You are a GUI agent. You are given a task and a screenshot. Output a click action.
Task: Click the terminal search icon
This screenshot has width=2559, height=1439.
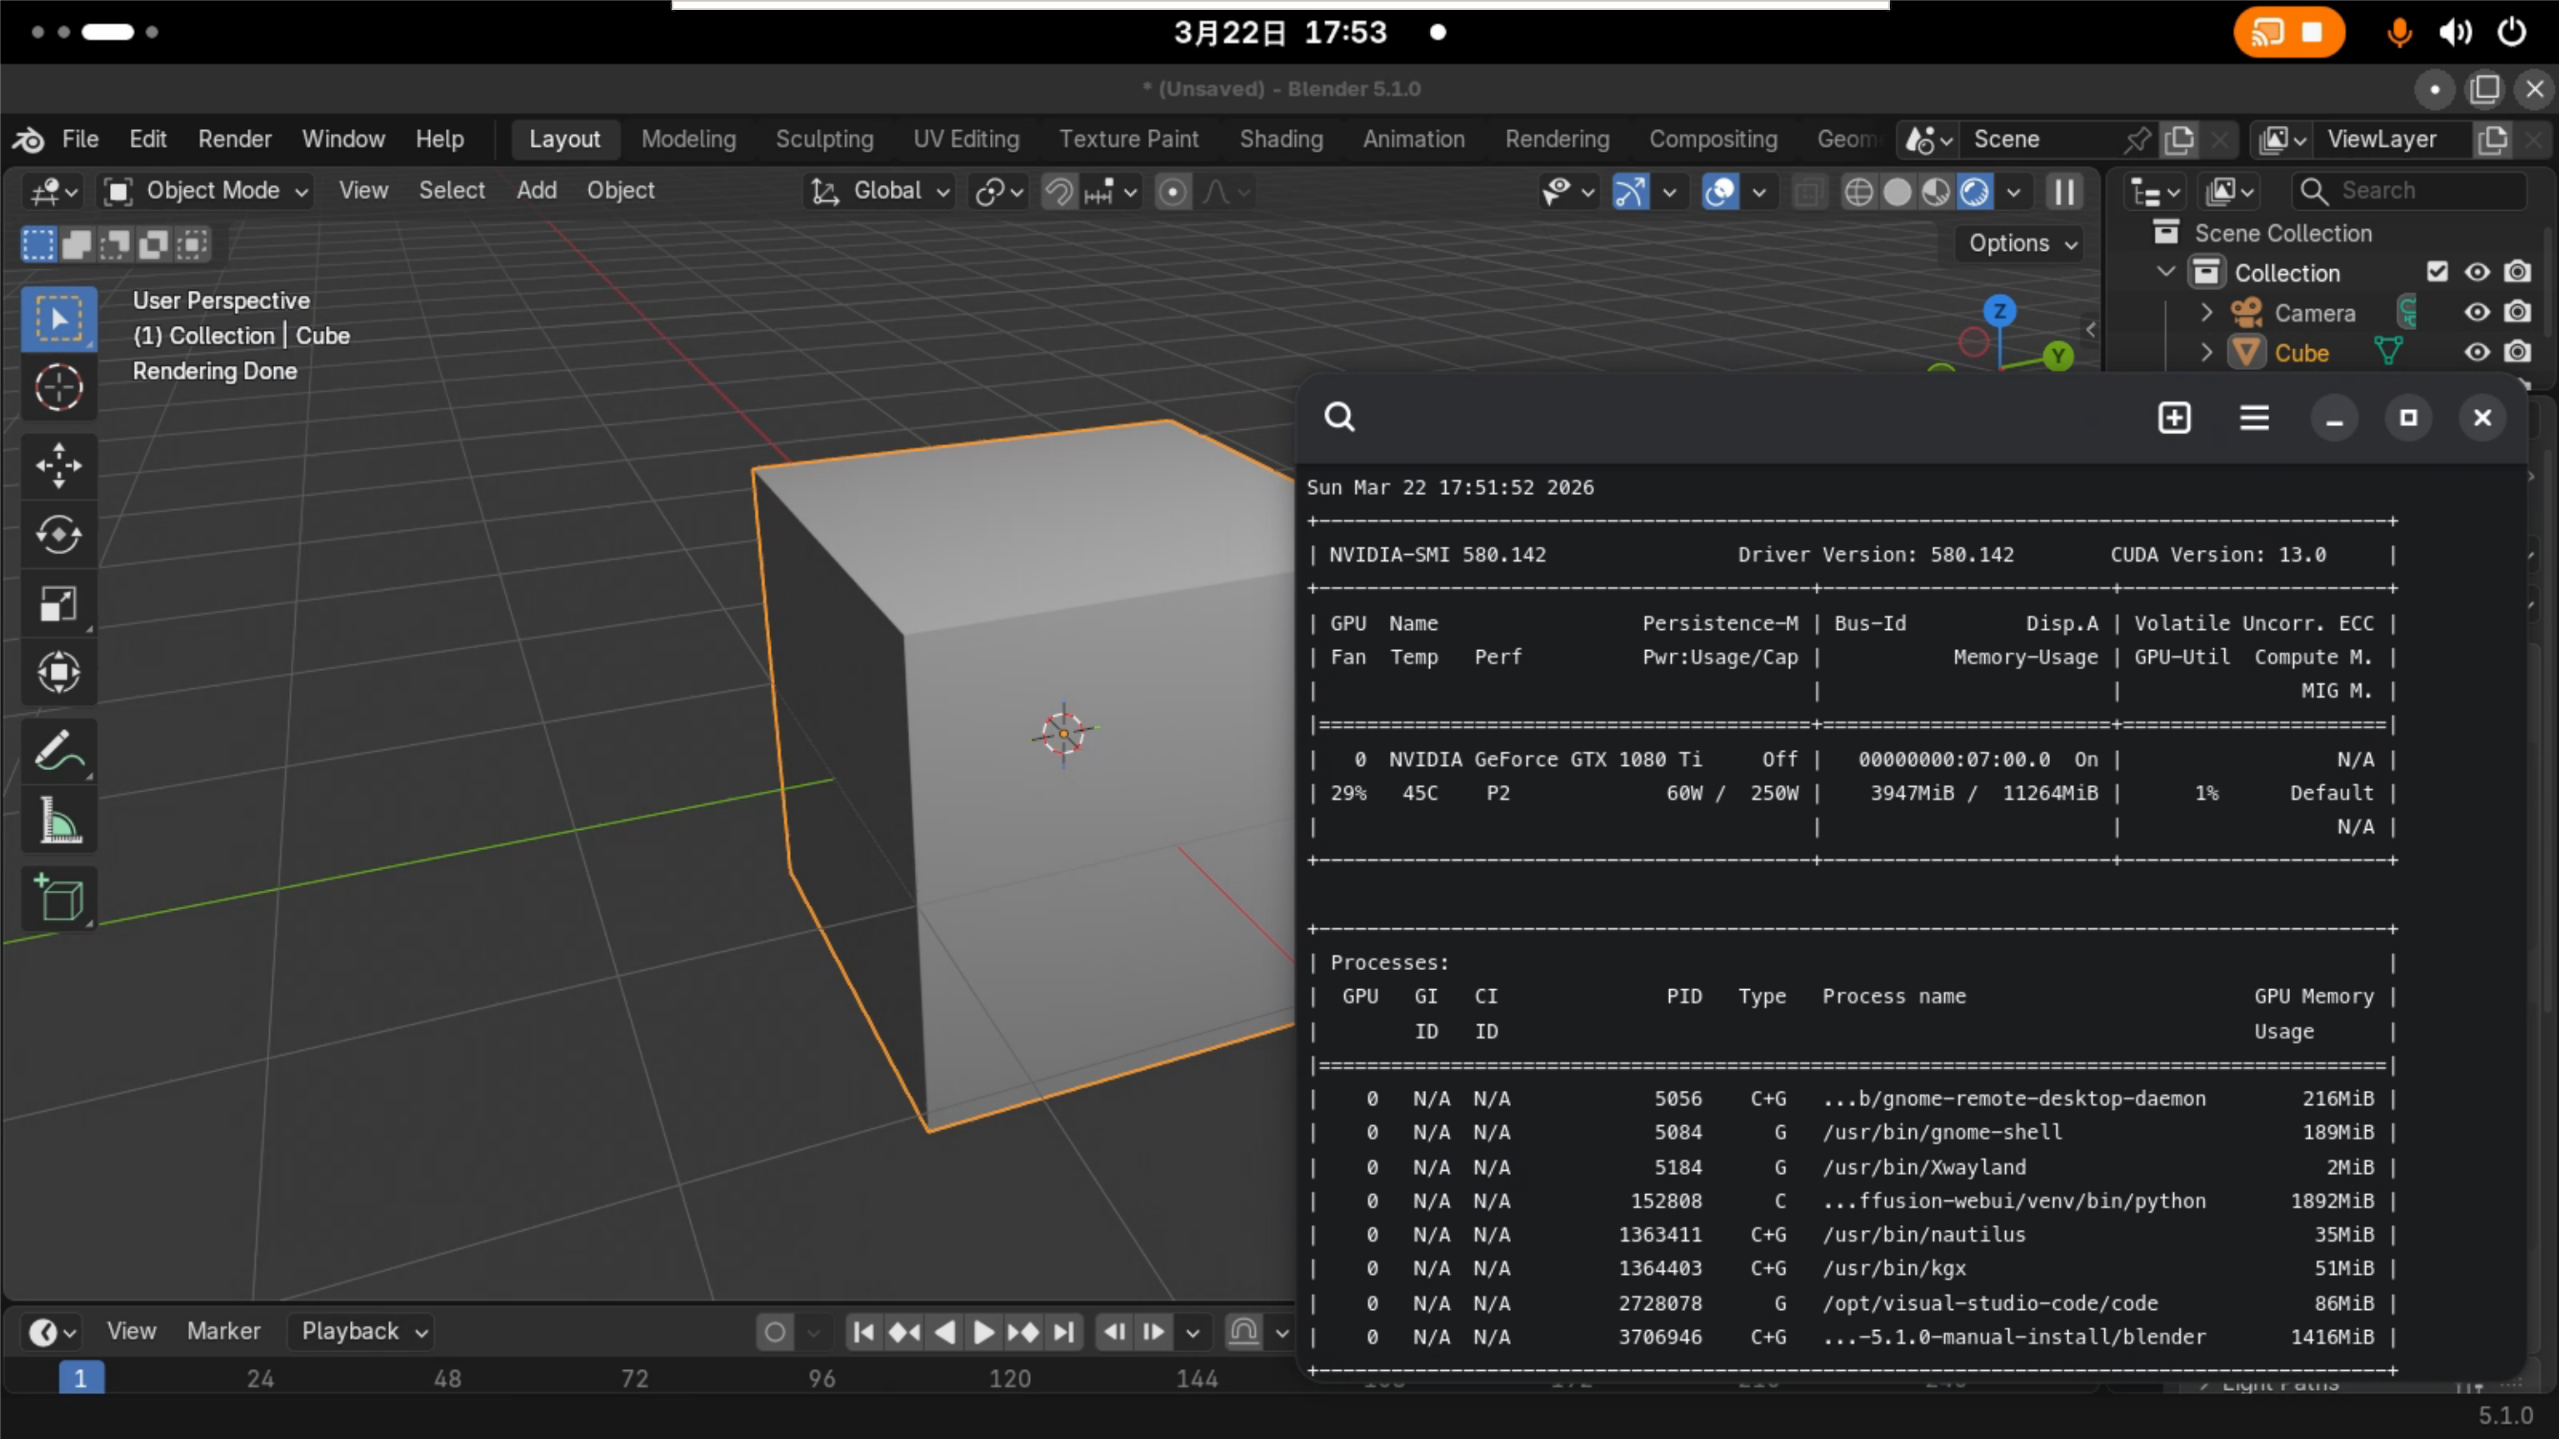[x=1340, y=416]
